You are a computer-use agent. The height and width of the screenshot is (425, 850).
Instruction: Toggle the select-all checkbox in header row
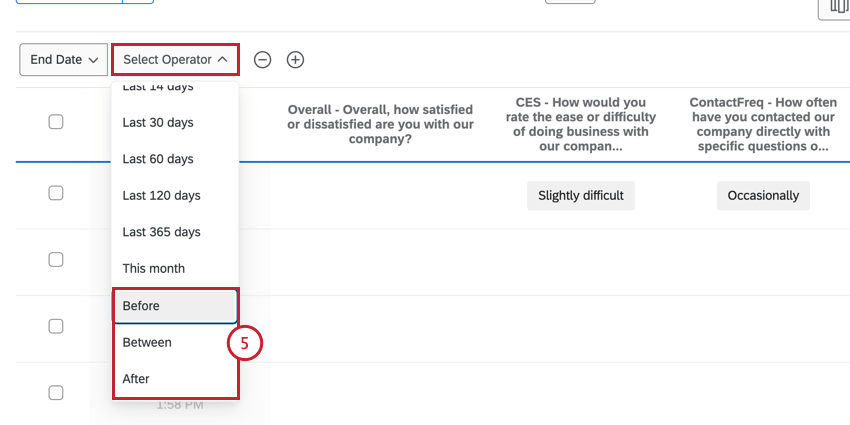point(56,122)
